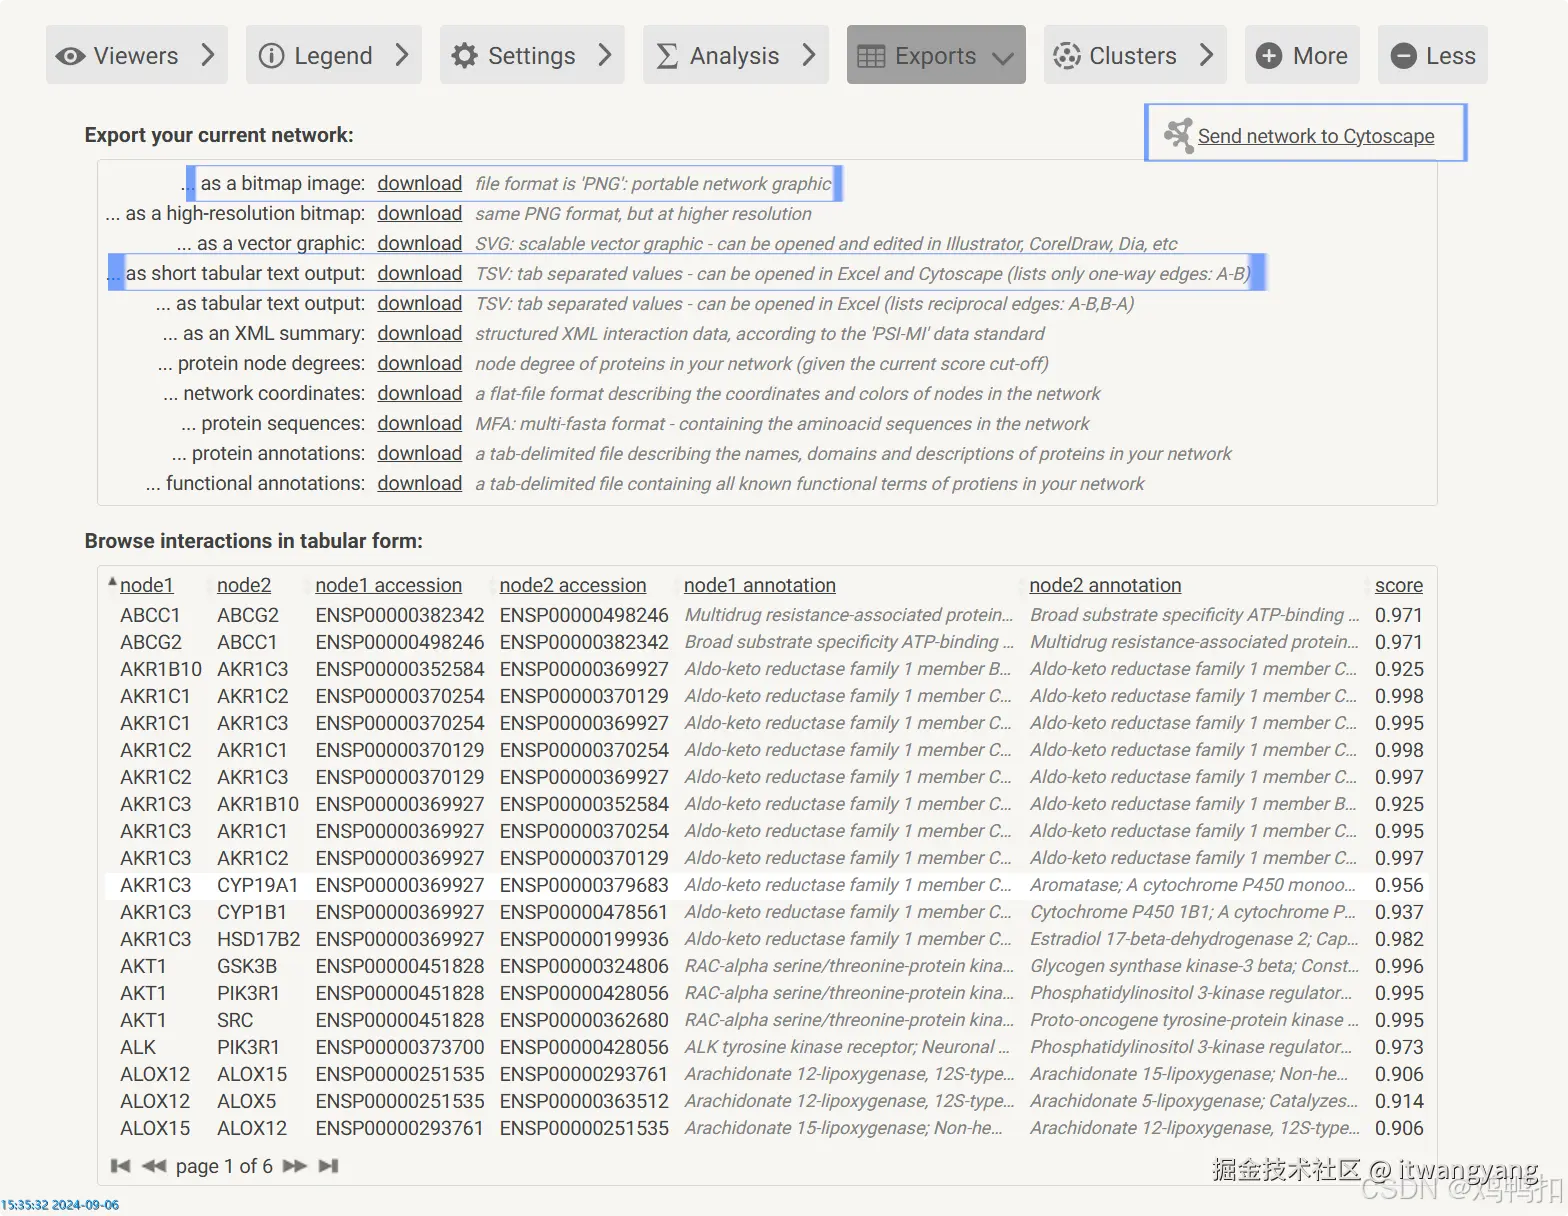Sort table by node1 column header
Screen dimensions: 1568x1216
click(147, 585)
